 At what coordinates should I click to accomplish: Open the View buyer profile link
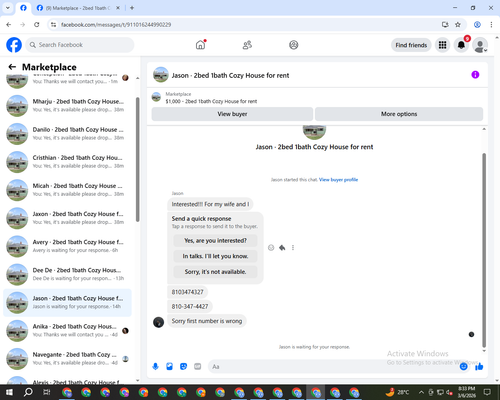point(338,180)
